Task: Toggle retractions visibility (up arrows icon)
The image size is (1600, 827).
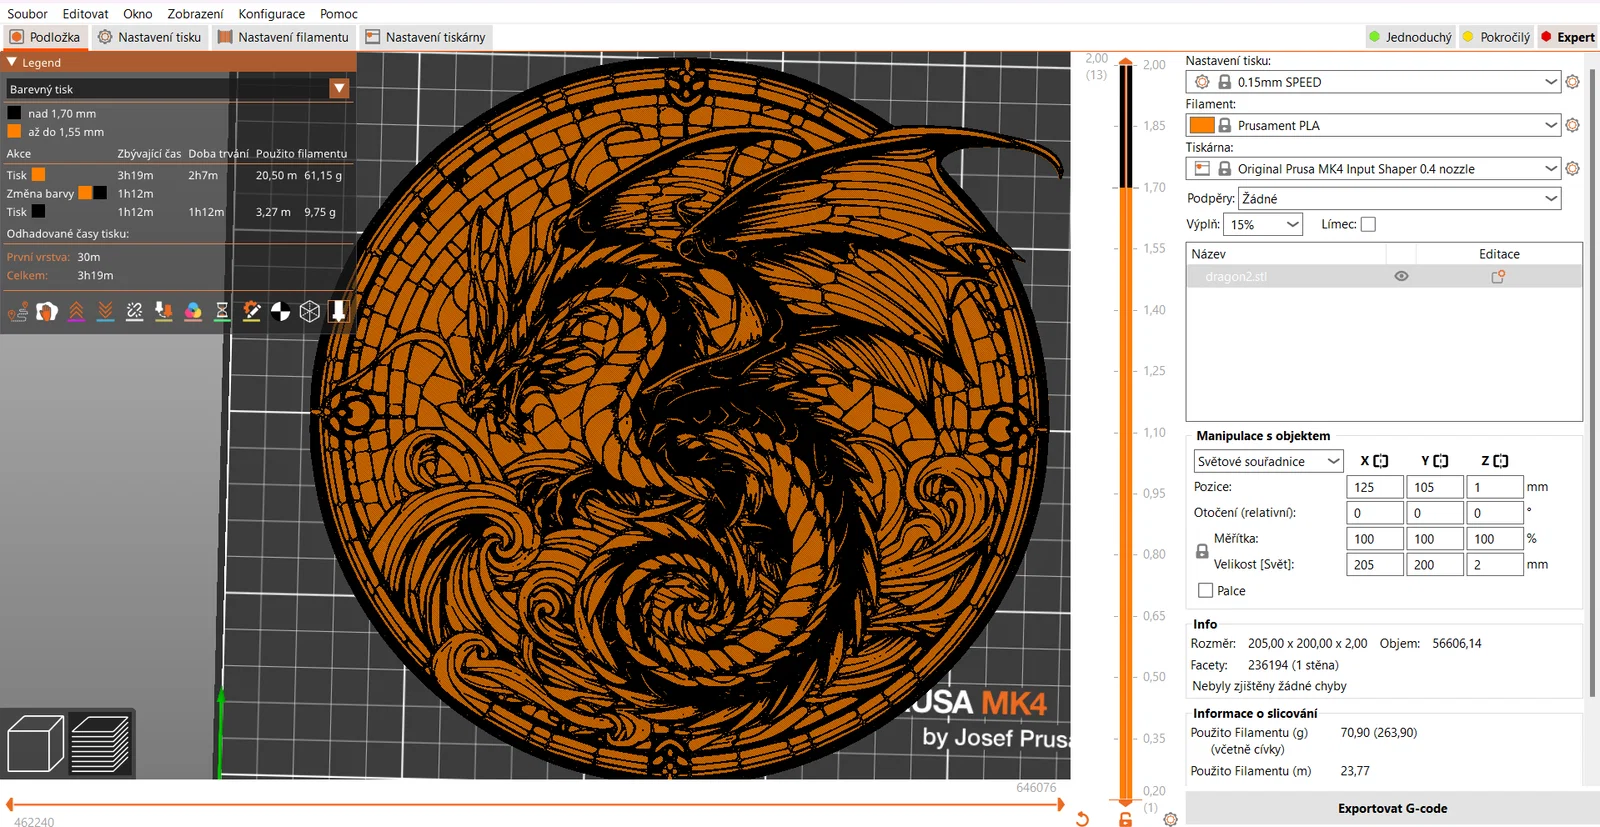Action: 76,312
